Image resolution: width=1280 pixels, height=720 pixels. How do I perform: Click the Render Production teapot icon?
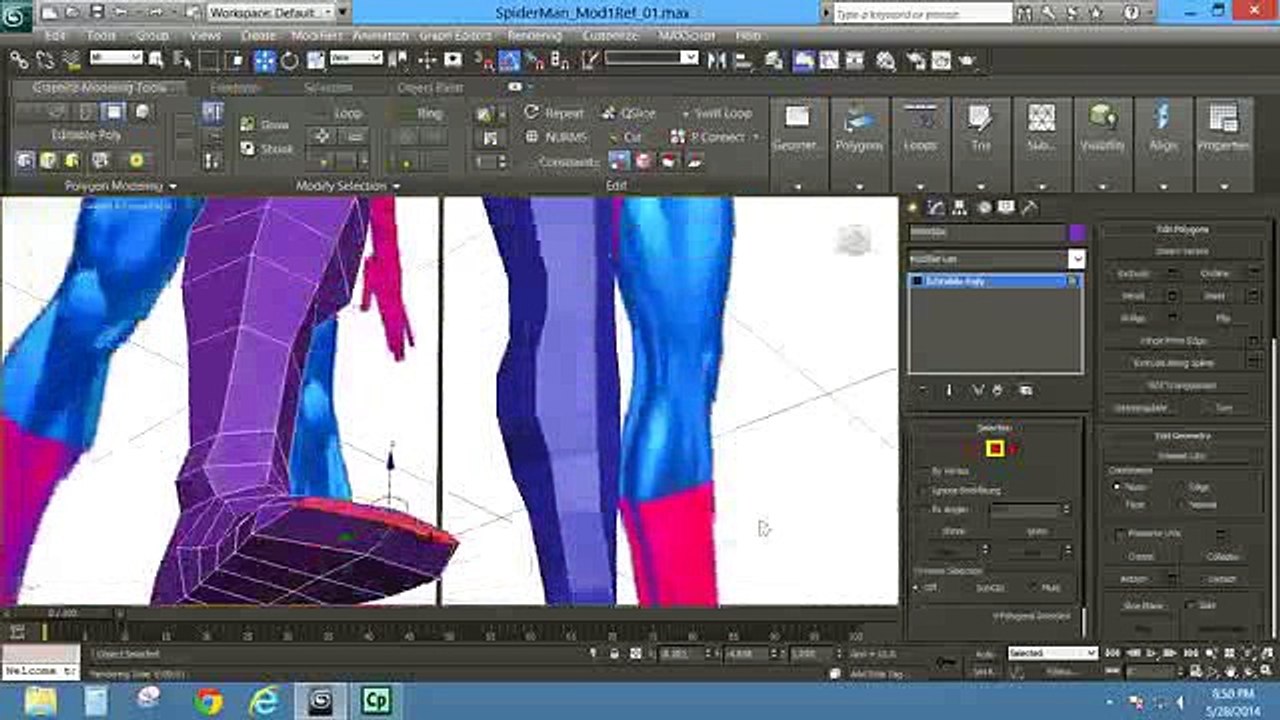click(967, 60)
